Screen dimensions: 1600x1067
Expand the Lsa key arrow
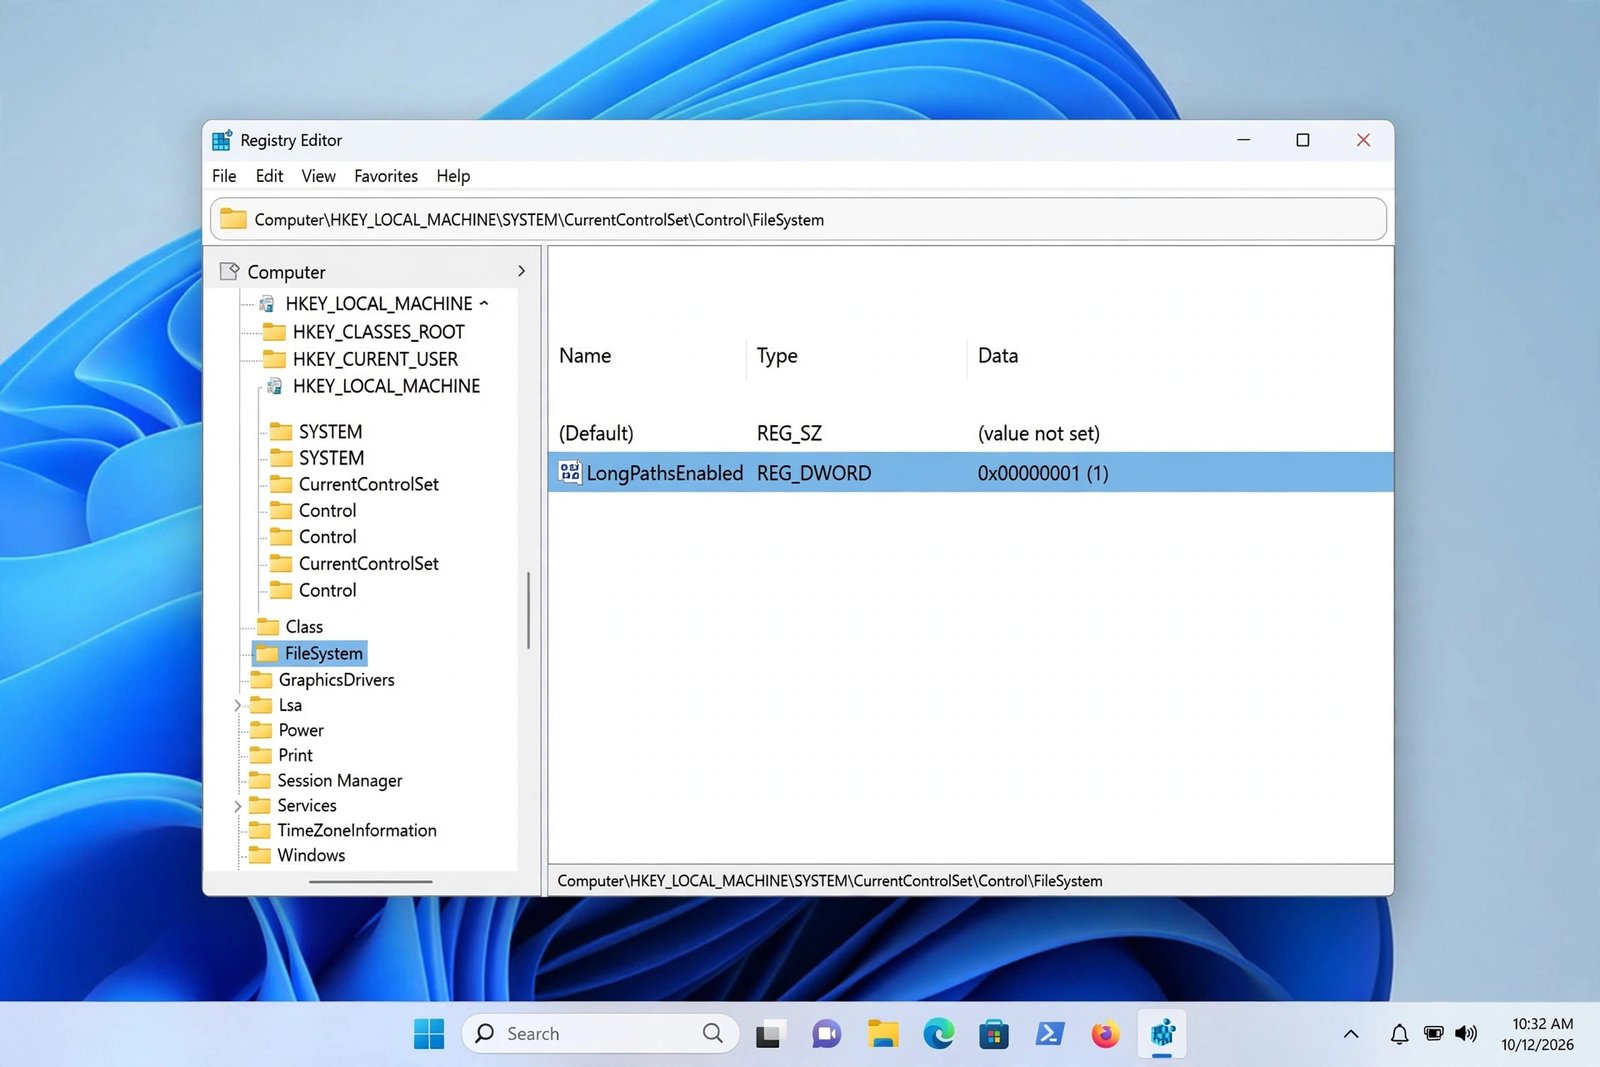click(x=237, y=705)
